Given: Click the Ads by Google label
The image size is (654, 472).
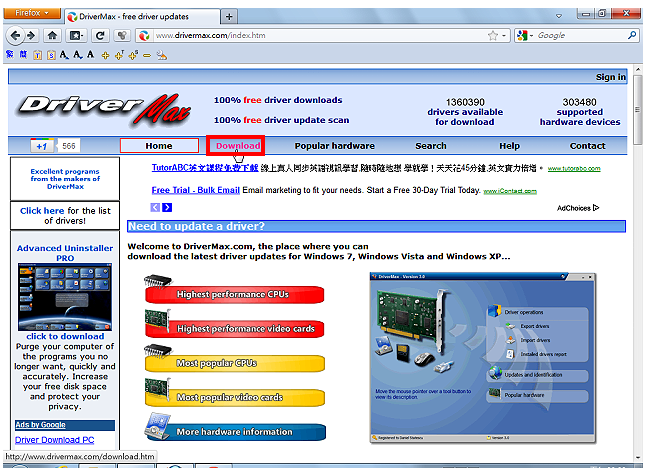Looking at the screenshot, I should coord(40,425).
